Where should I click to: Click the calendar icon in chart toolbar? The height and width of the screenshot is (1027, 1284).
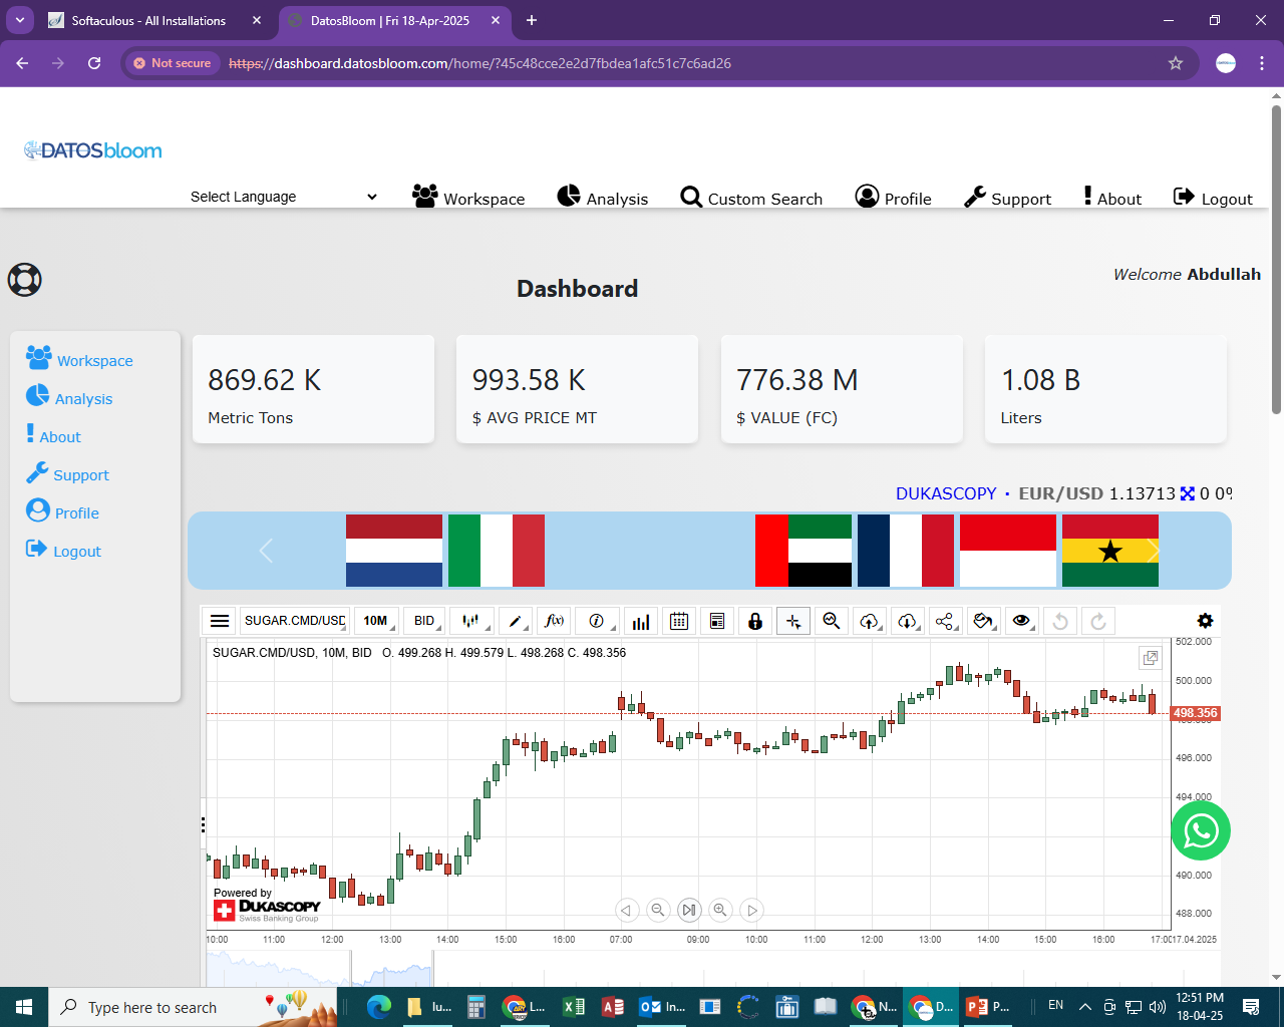[x=679, y=621]
